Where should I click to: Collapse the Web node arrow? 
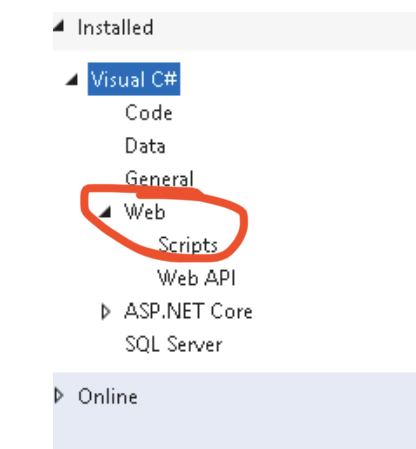tap(105, 211)
